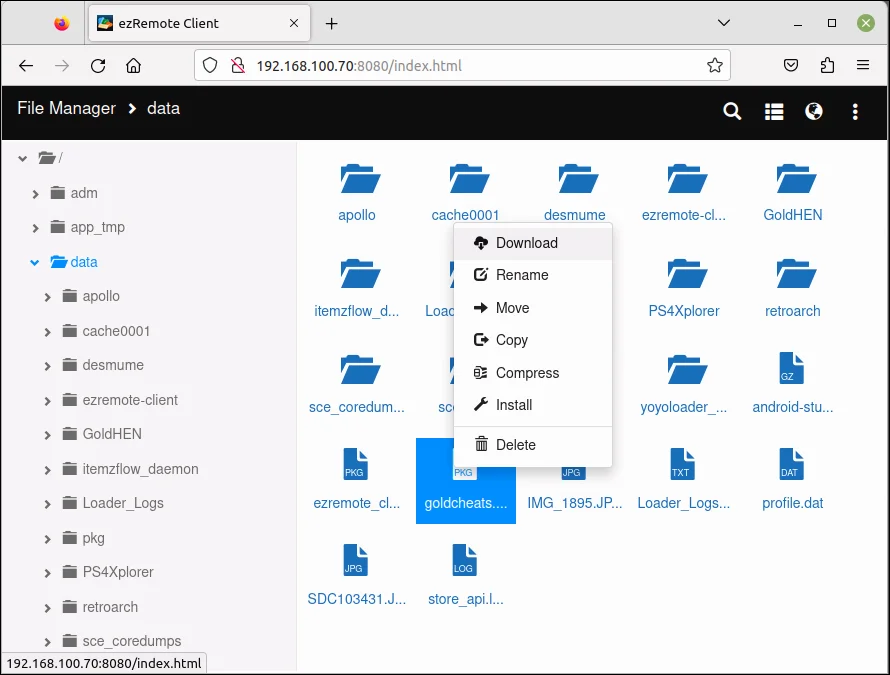890x675 pixels.
Task: Open language selector globe icon
Action: pyautogui.click(x=814, y=112)
